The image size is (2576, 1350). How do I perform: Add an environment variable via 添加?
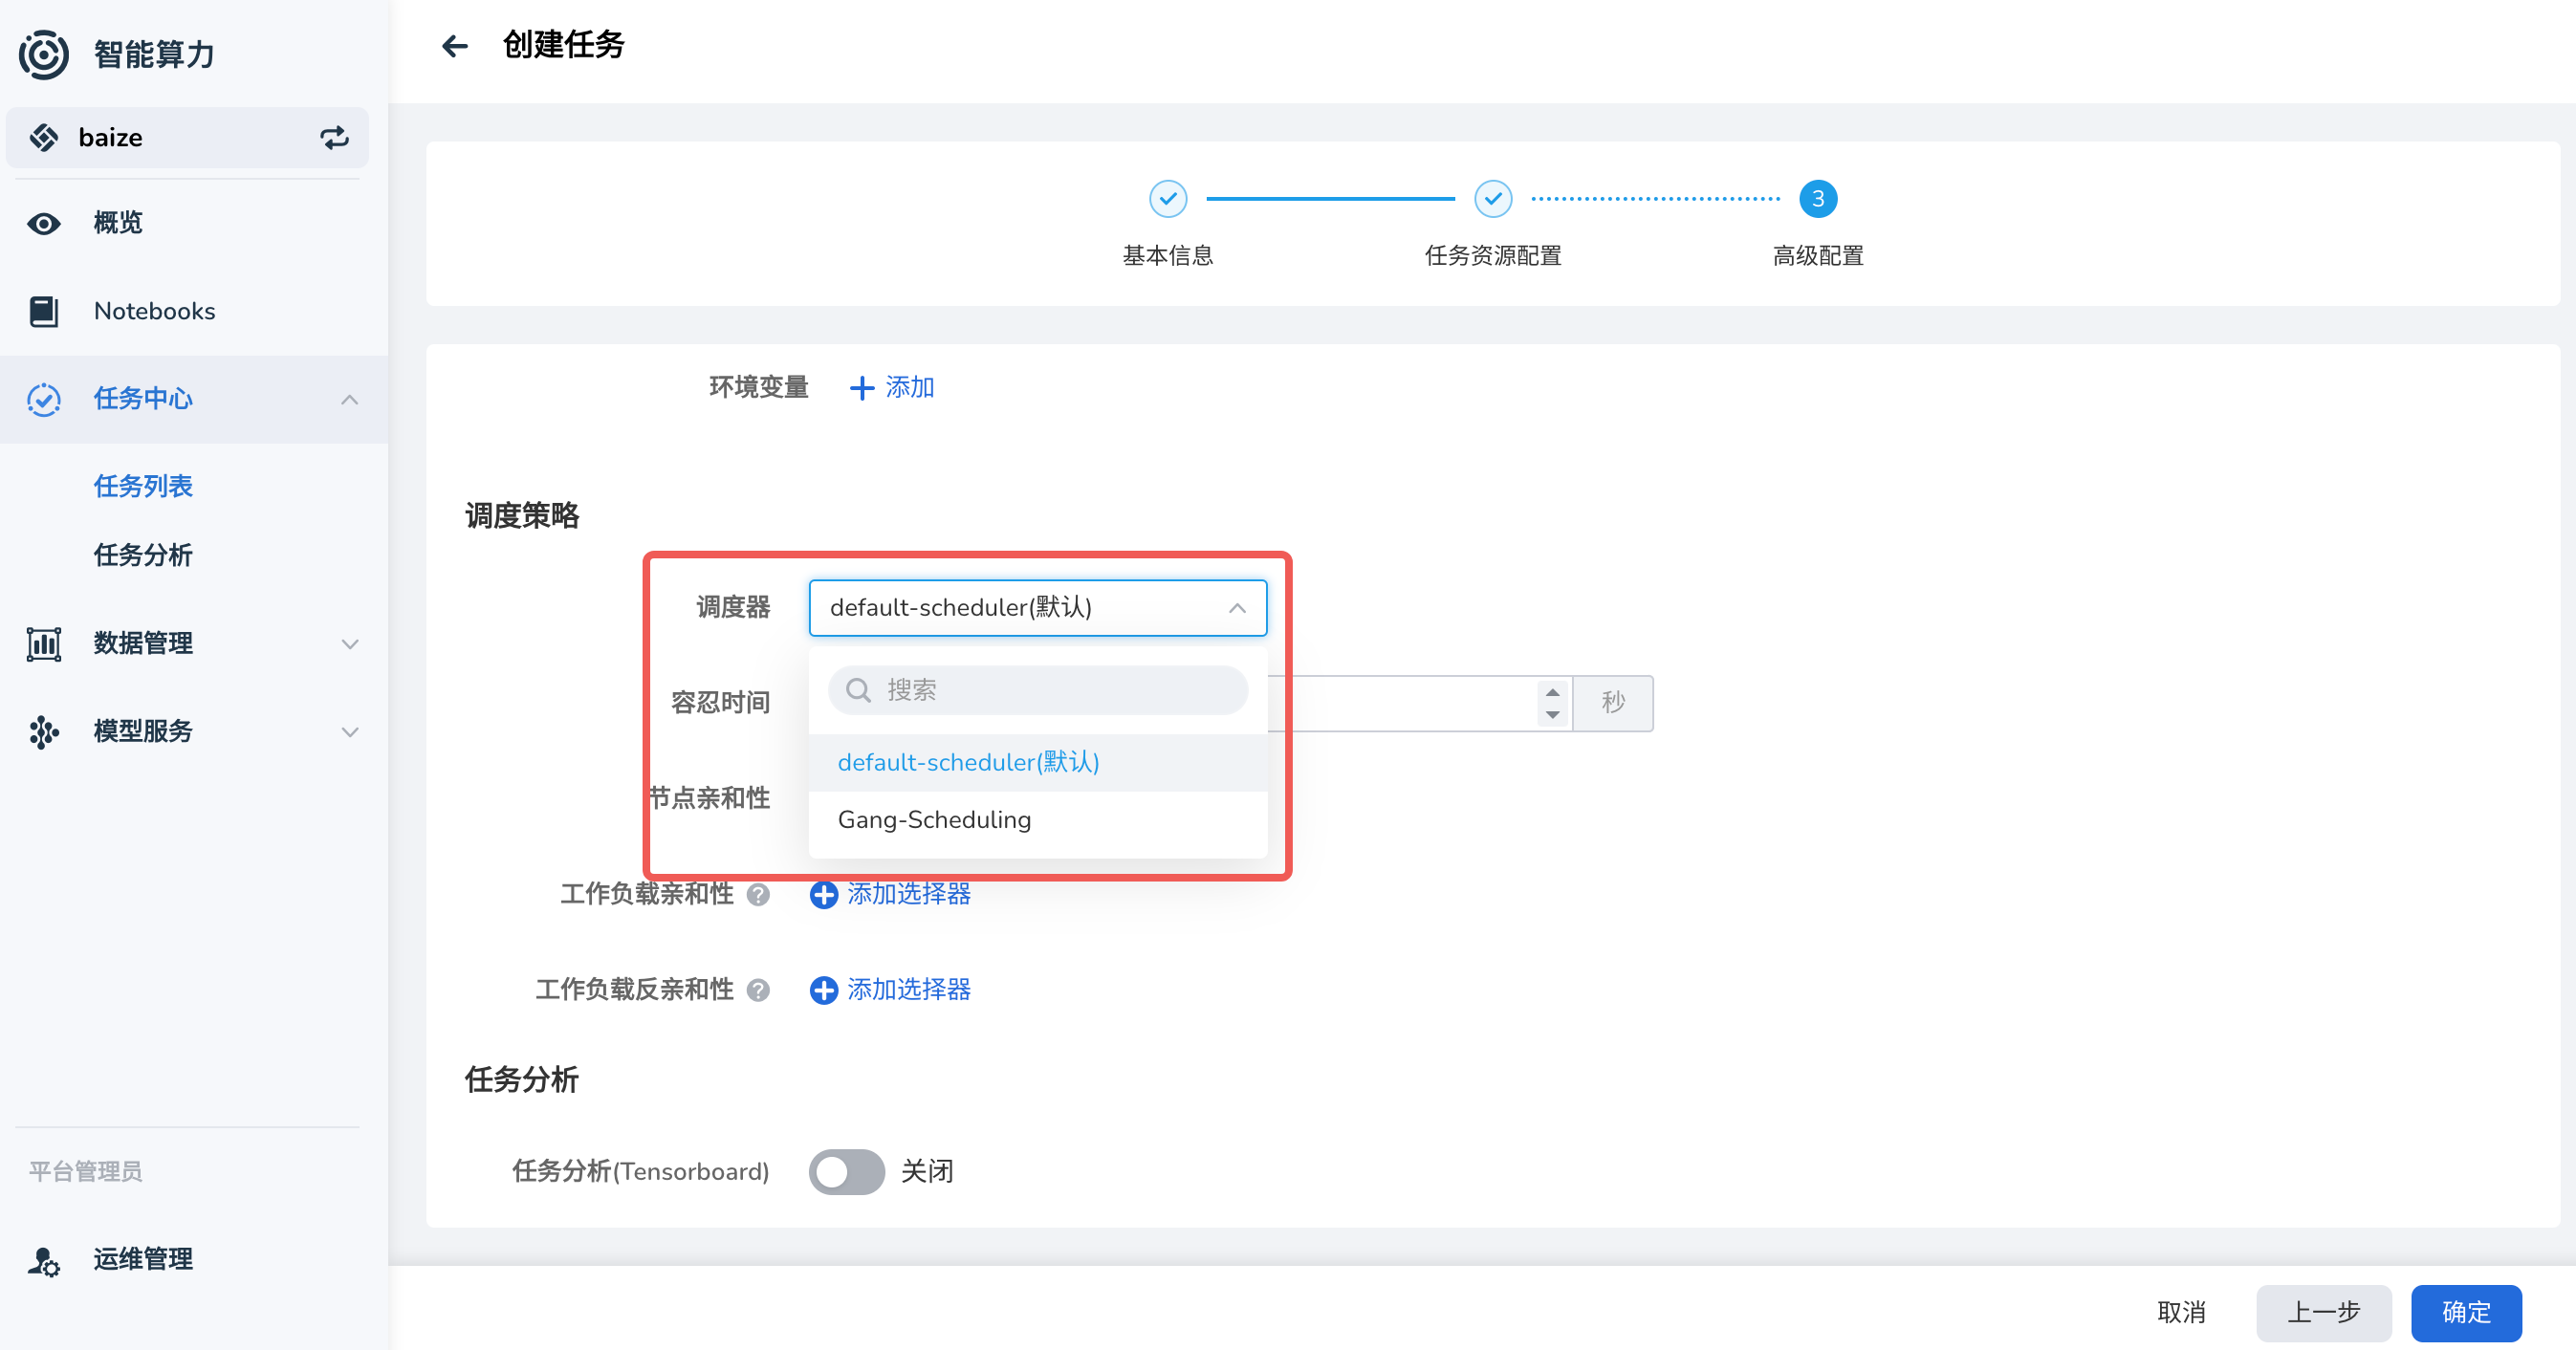click(892, 388)
